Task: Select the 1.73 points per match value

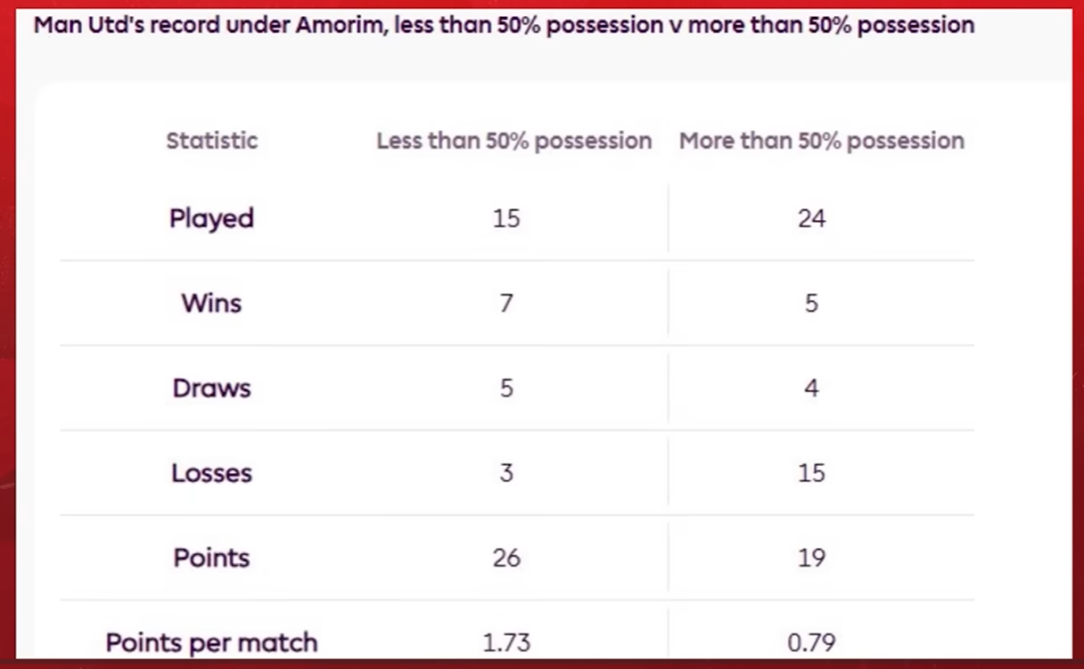Action: 507,643
